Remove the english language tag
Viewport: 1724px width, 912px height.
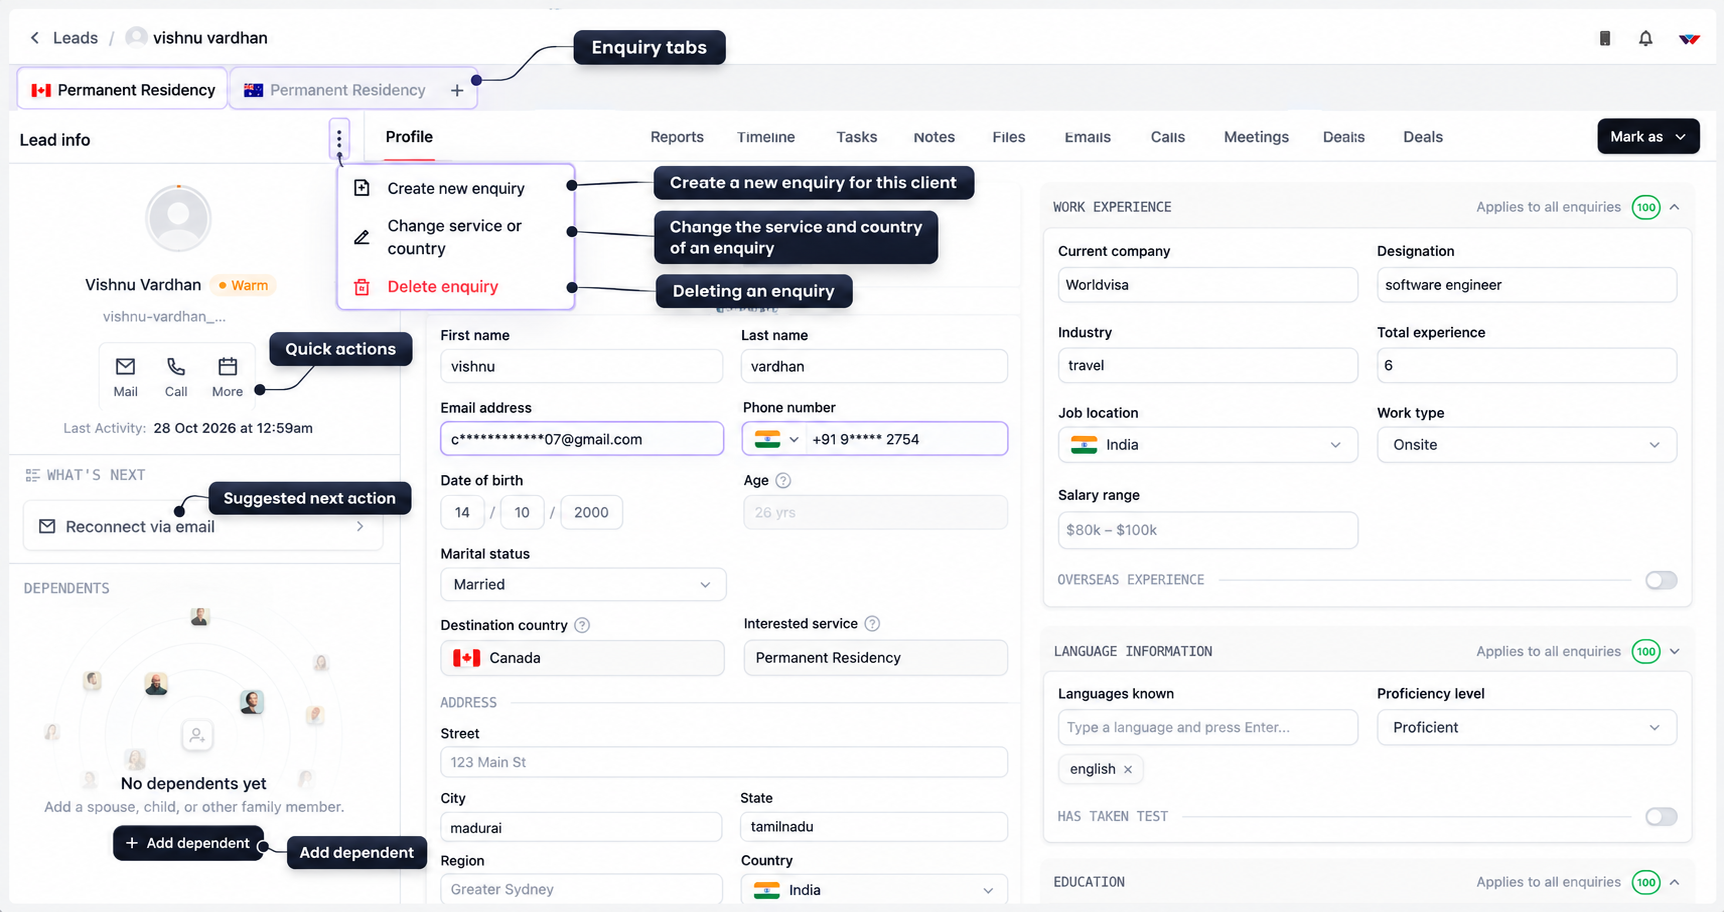point(1128,769)
